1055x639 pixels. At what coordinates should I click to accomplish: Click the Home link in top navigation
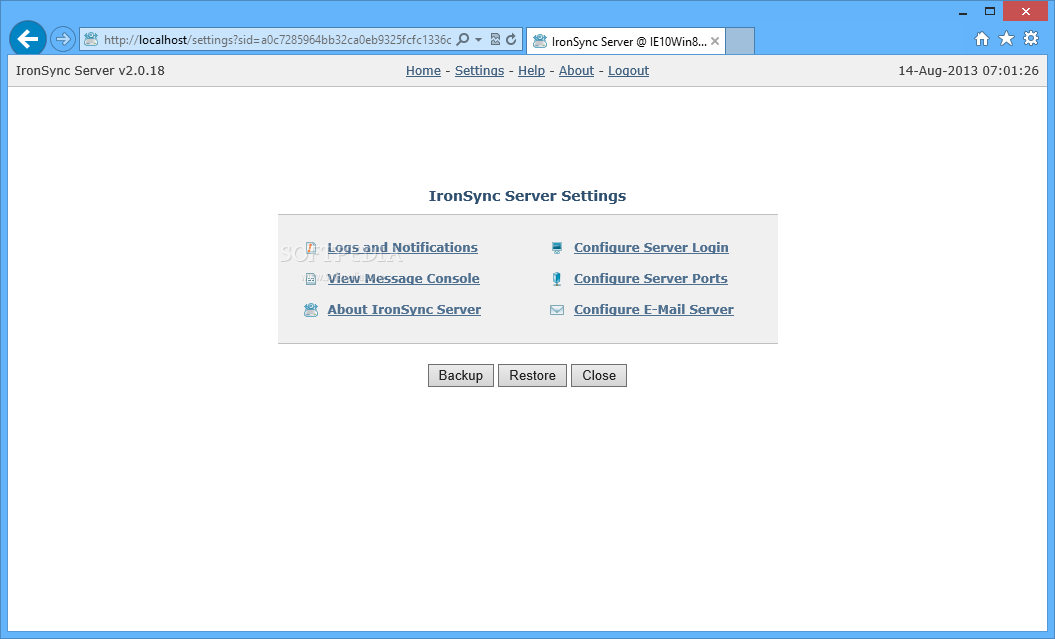[x=423, y=71]
